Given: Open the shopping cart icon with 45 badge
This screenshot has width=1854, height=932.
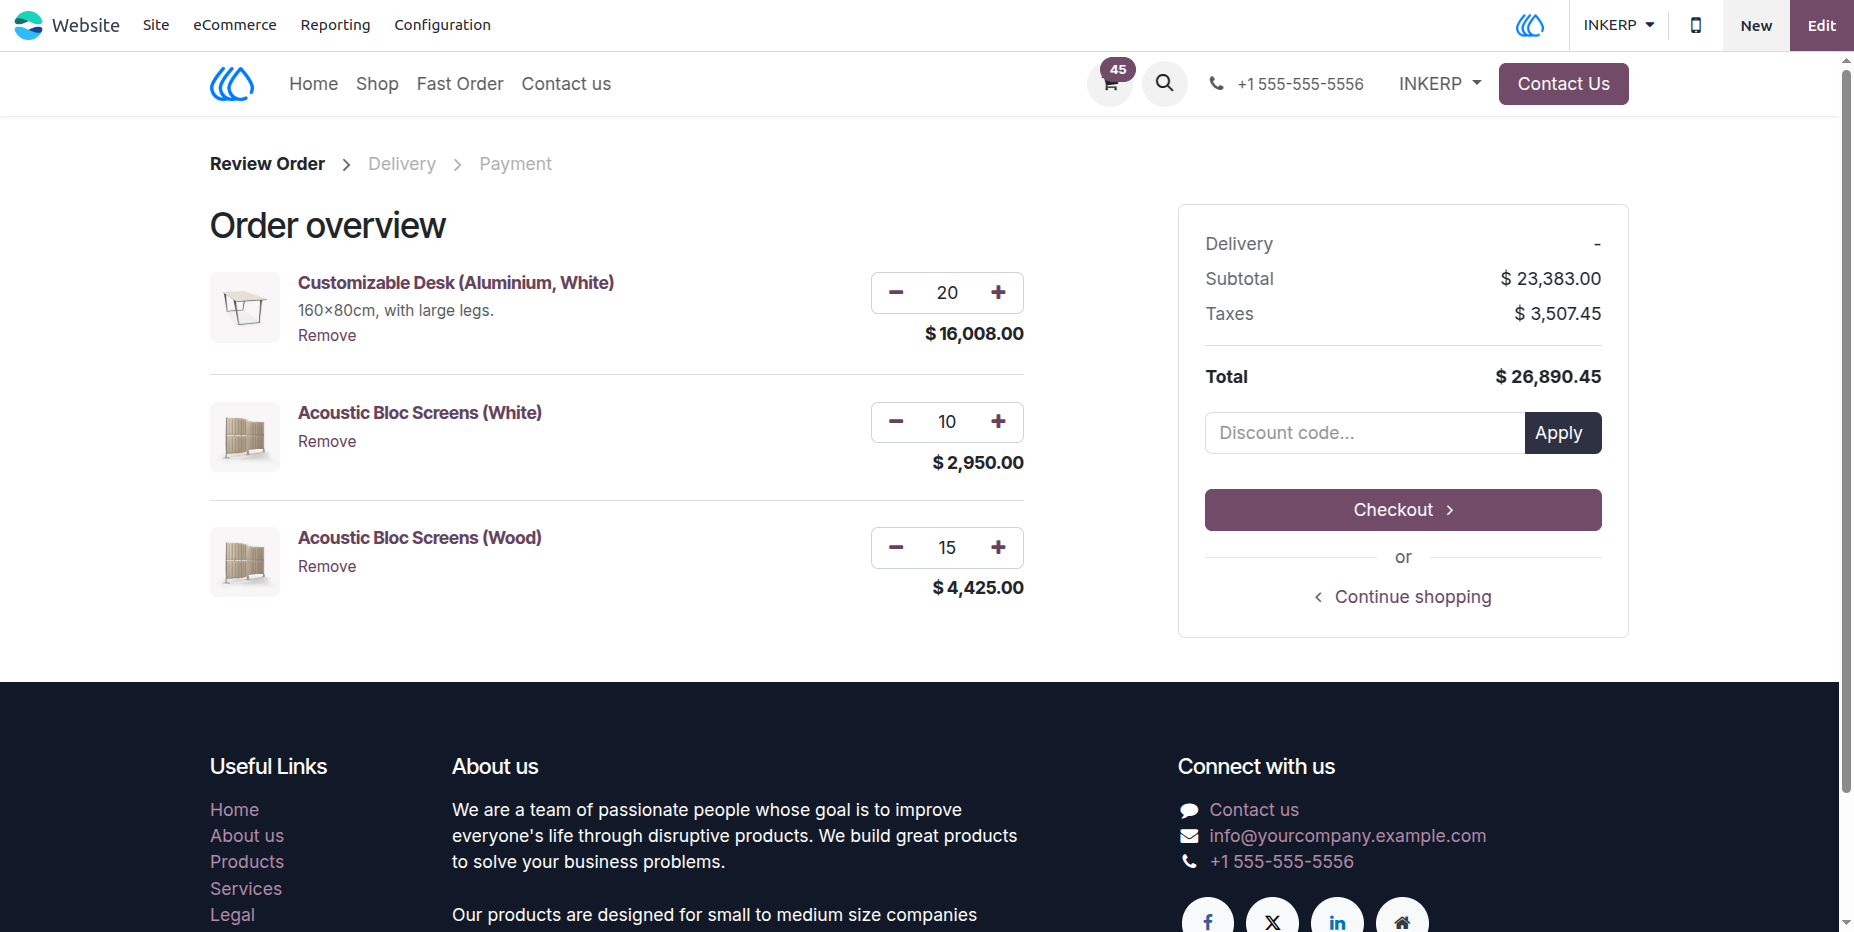Looking at the screenshot, I should 1110,83.
